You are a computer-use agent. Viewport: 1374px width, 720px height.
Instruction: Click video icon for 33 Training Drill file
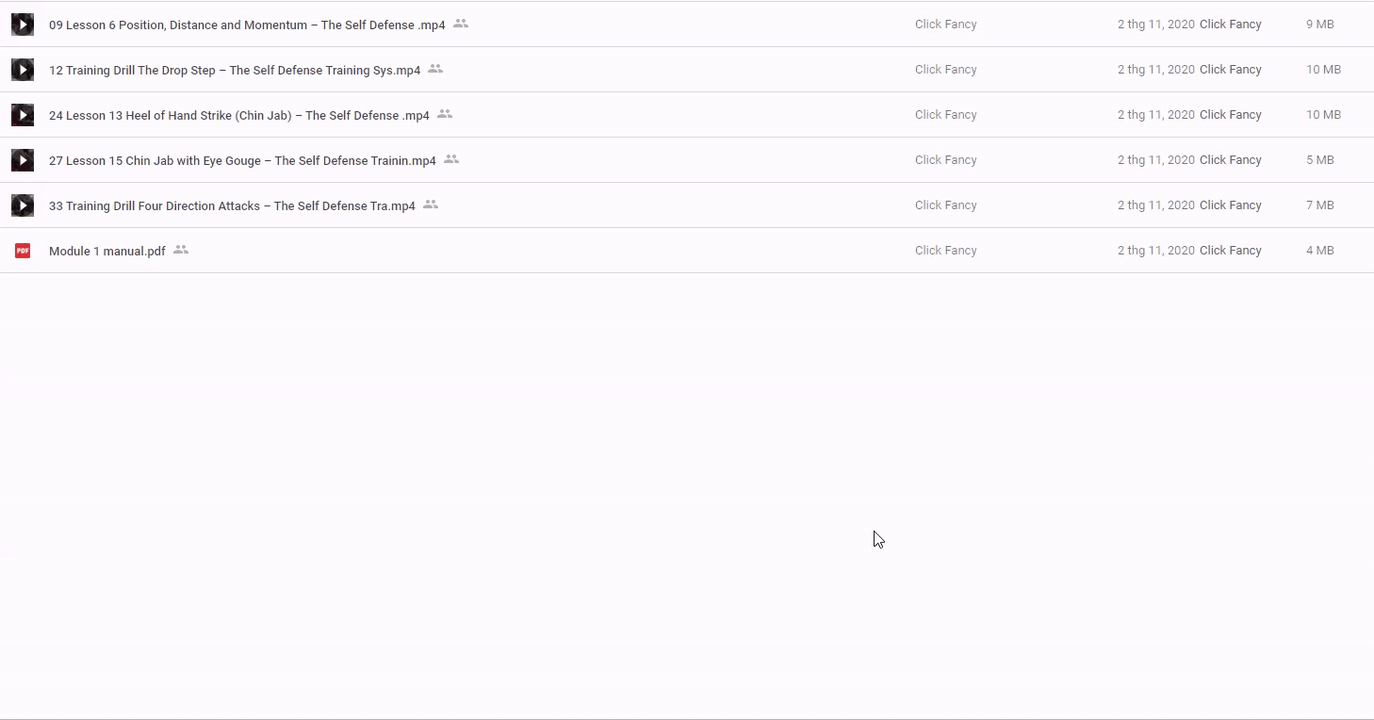pos(22,205)
